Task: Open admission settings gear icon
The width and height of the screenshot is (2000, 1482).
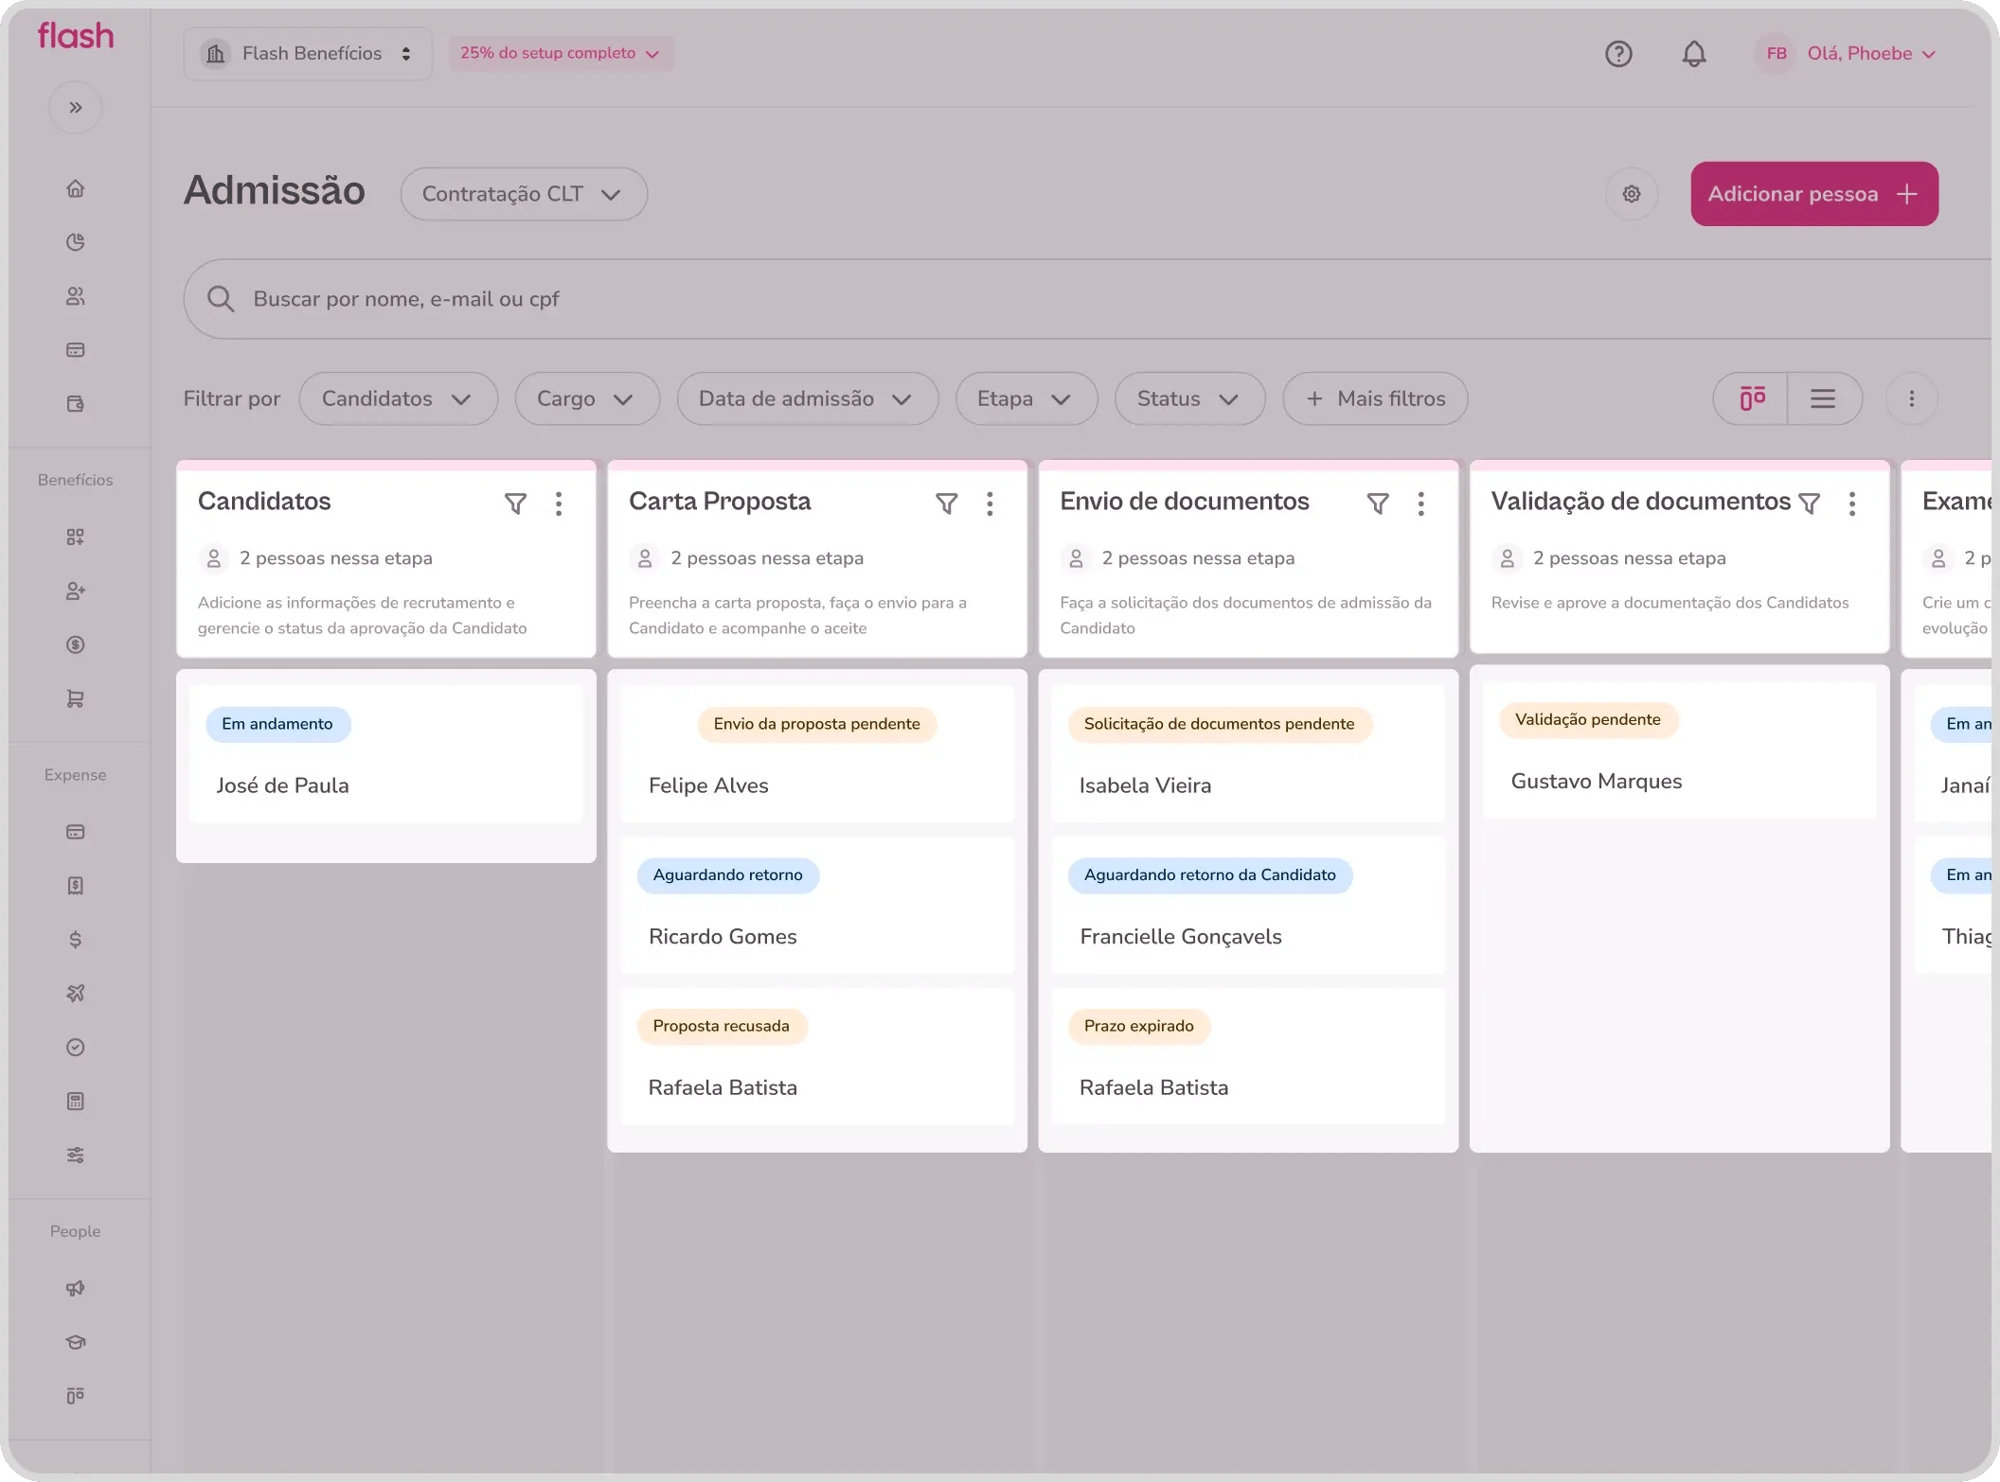Action: (x=1631, y=194)
